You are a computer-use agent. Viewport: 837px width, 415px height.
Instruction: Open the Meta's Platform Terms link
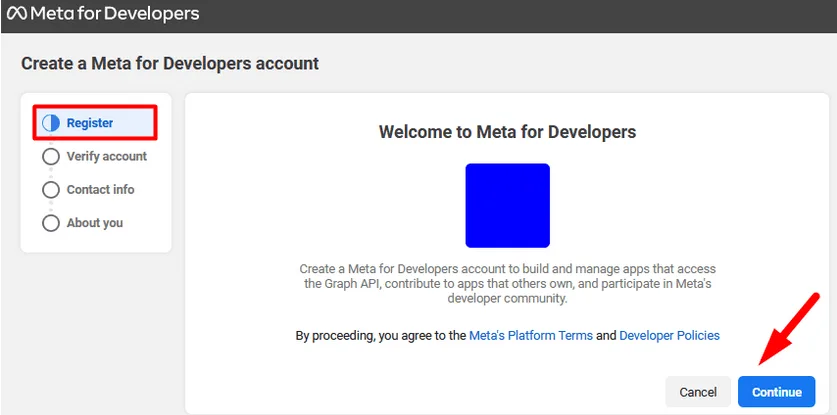point(530,336)
